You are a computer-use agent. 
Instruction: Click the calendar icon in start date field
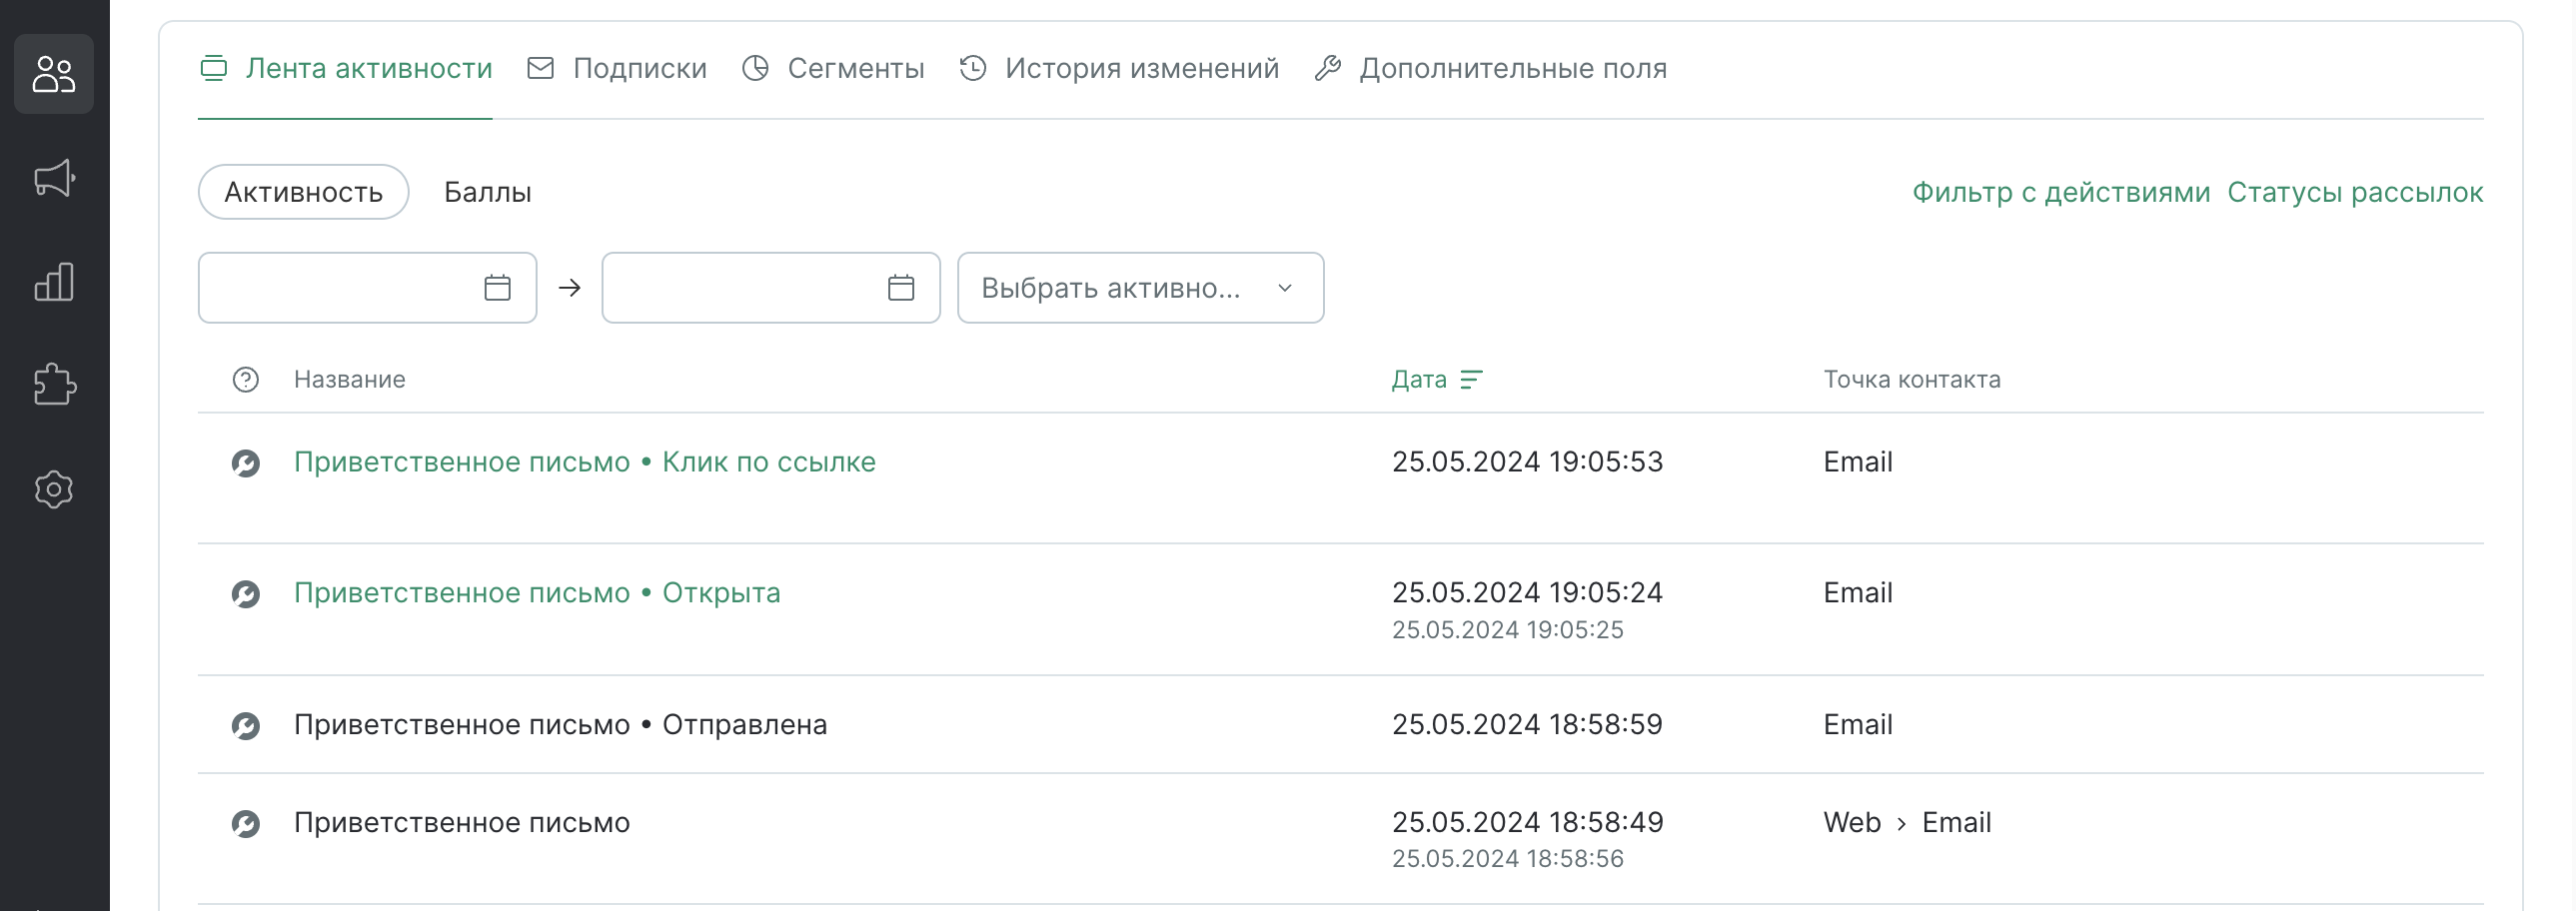pos(497,288)
